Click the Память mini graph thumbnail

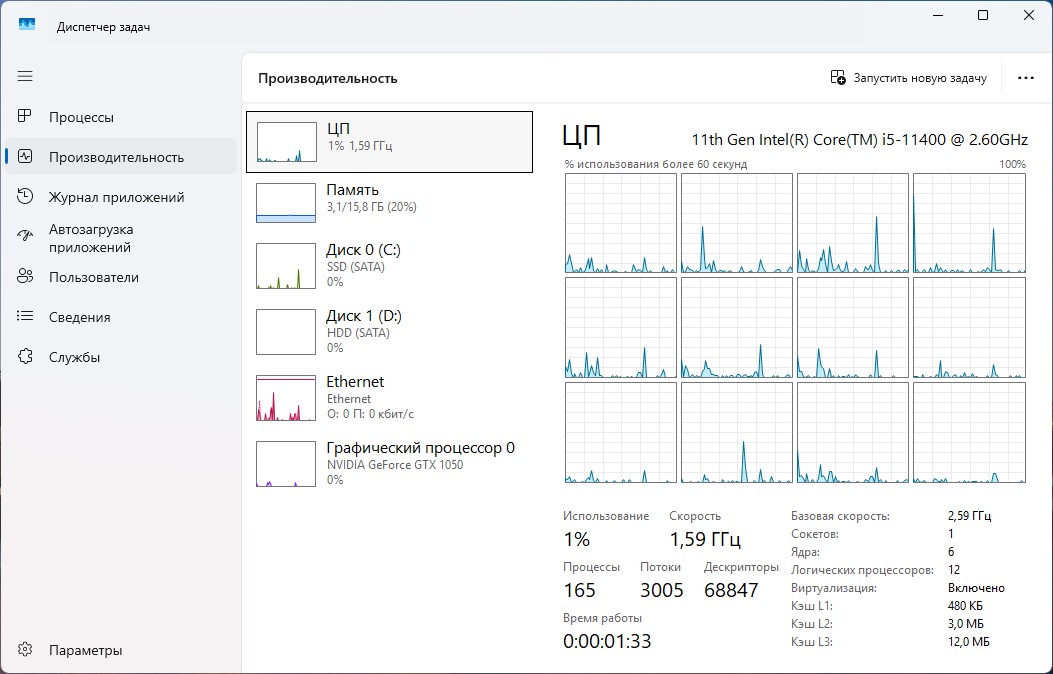[x=286, y=203]
